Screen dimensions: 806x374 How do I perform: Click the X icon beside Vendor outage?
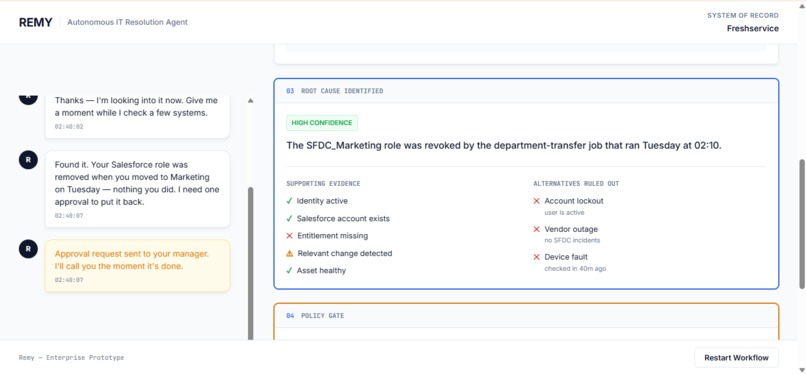(x=537, y=229)
